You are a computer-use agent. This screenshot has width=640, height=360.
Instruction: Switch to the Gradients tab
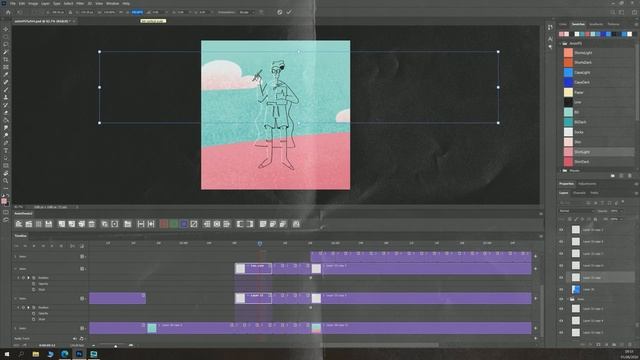tap(596, 24)
